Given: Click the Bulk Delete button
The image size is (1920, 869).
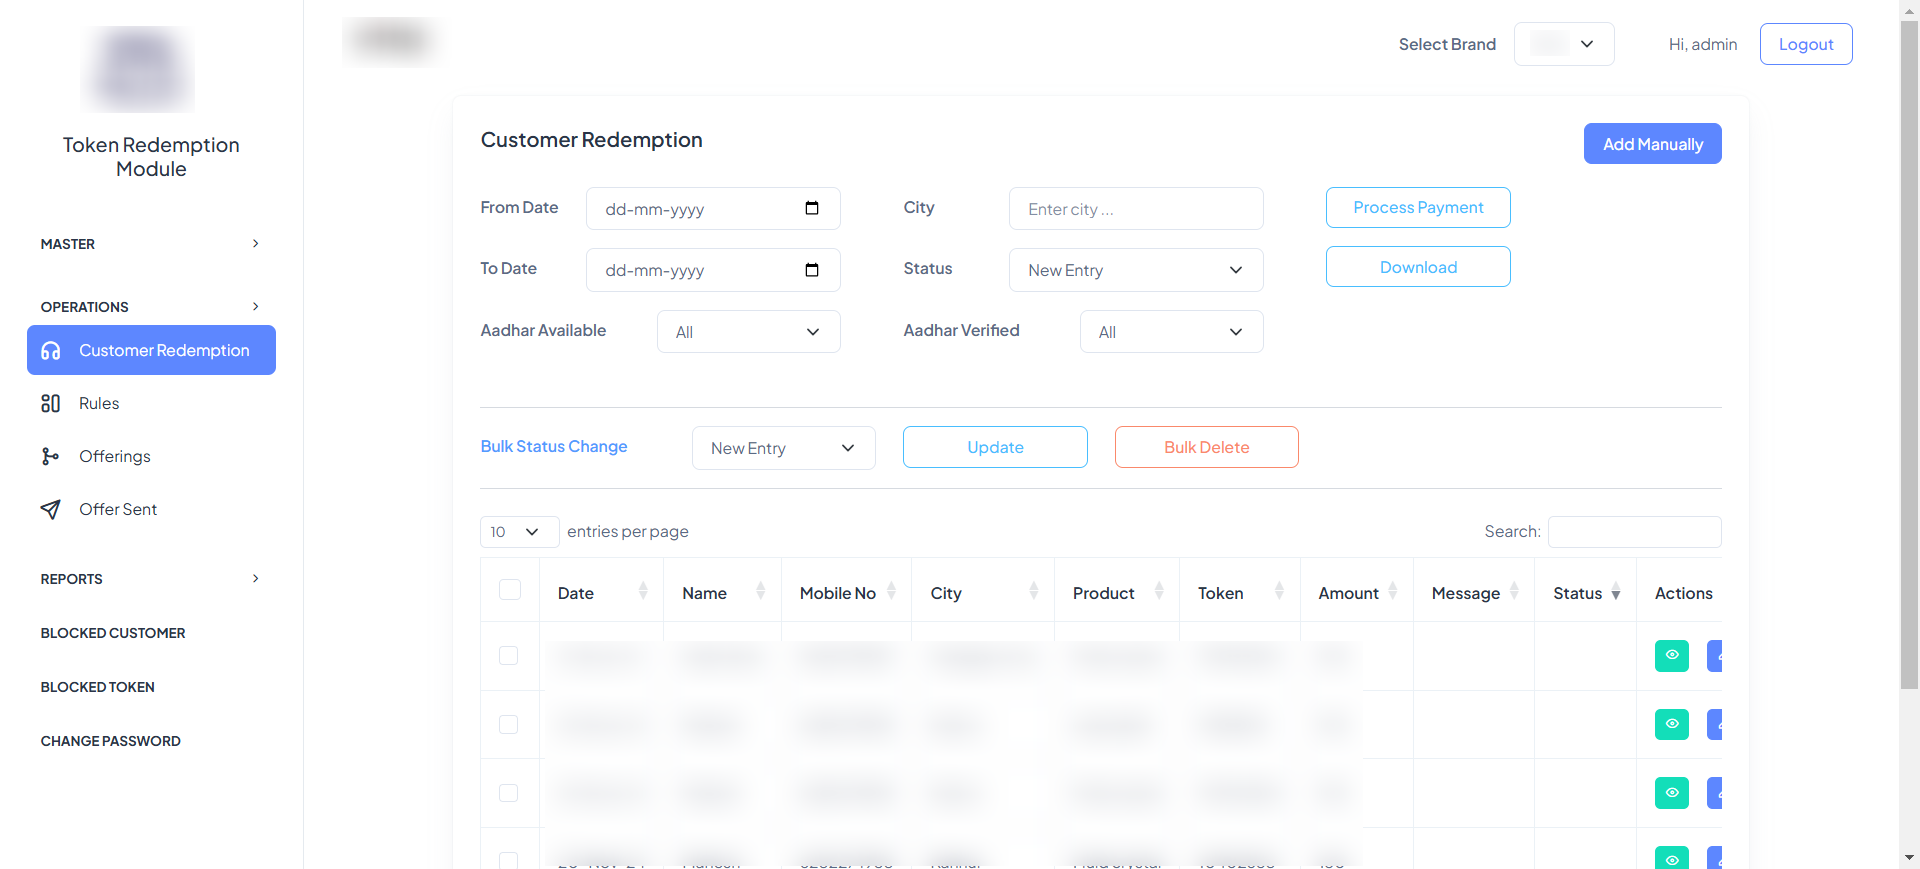Looking at the screenshot, I should pyautogui.click(x=1206, y=447).
